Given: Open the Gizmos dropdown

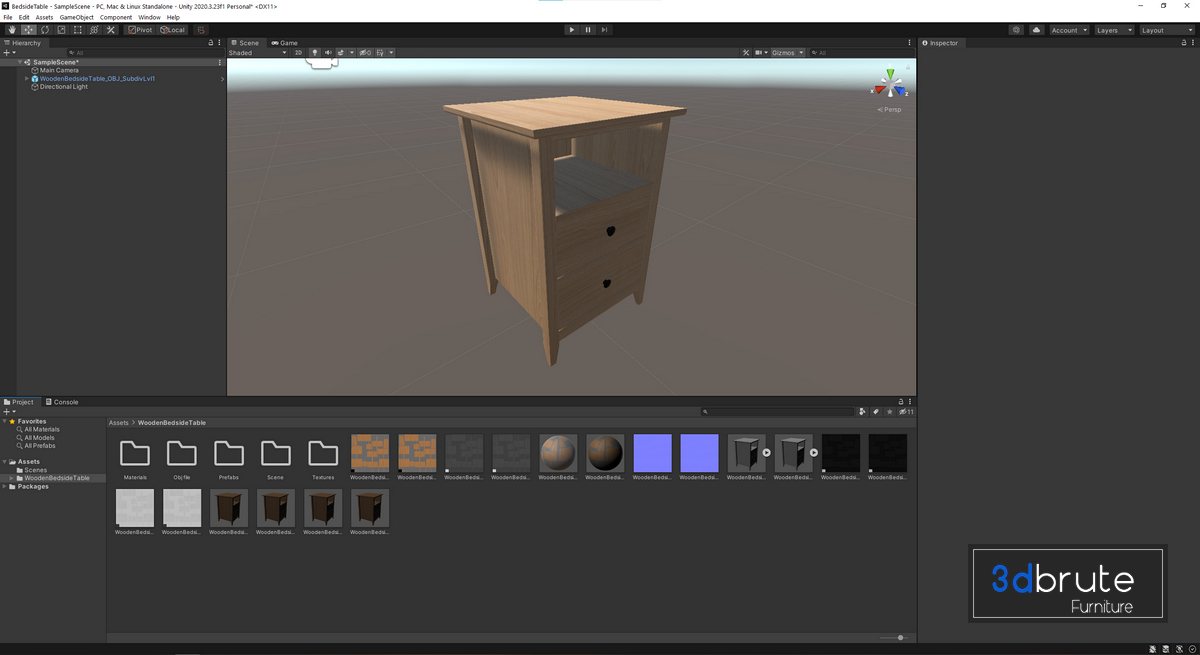Looking at the screenshot, I should pyautogui.click(x=788, y=52).
